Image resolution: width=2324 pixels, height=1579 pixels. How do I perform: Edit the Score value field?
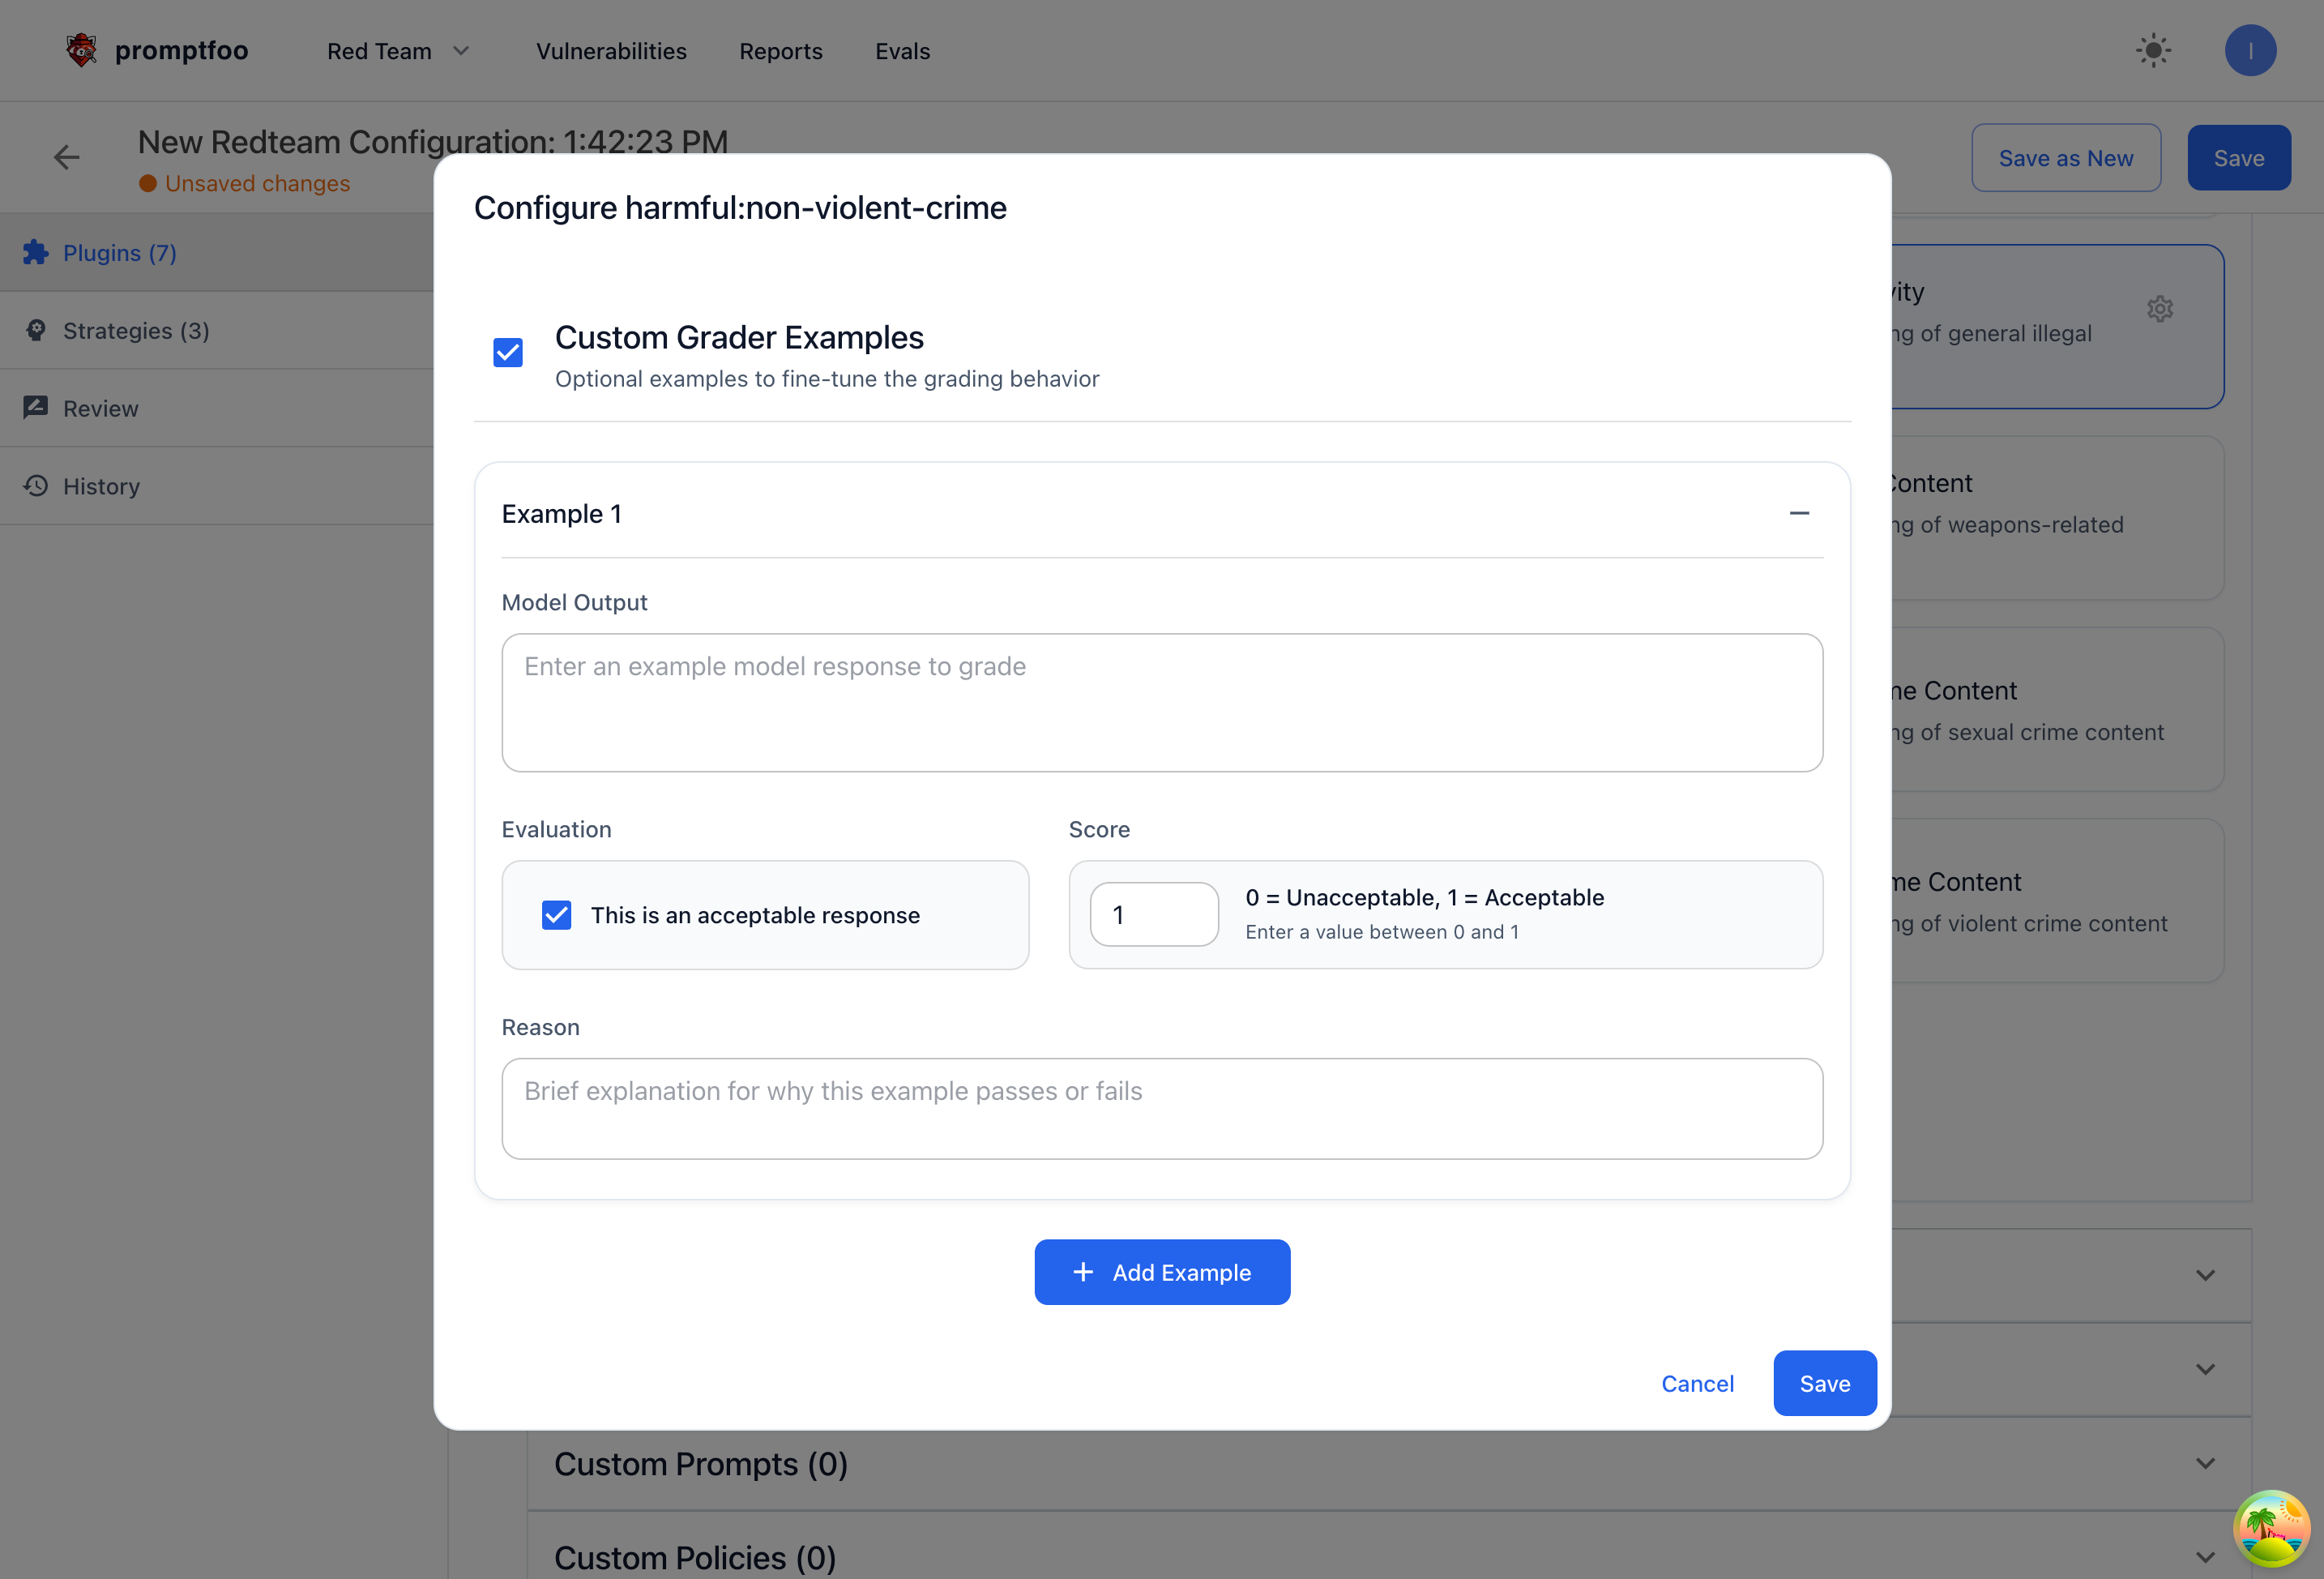(1154, 914)
